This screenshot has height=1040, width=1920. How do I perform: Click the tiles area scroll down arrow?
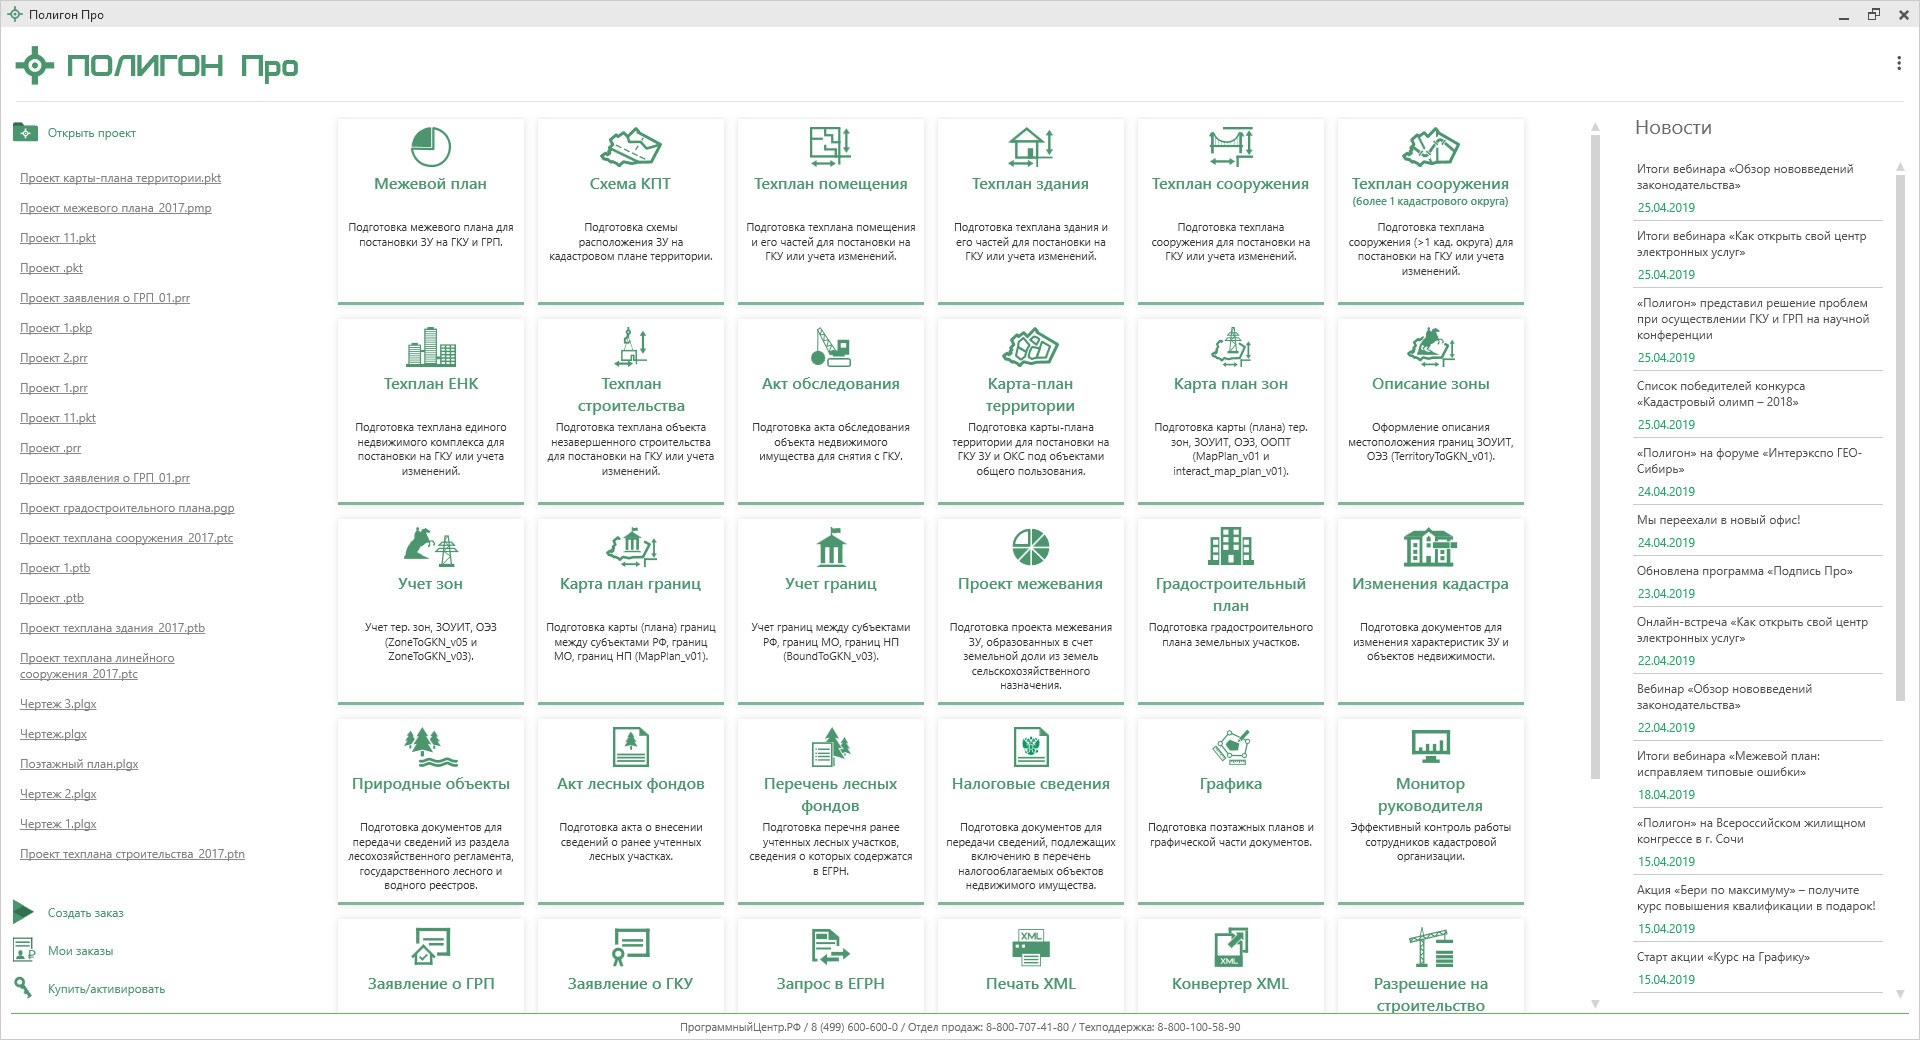[x=1595, y=1003]
